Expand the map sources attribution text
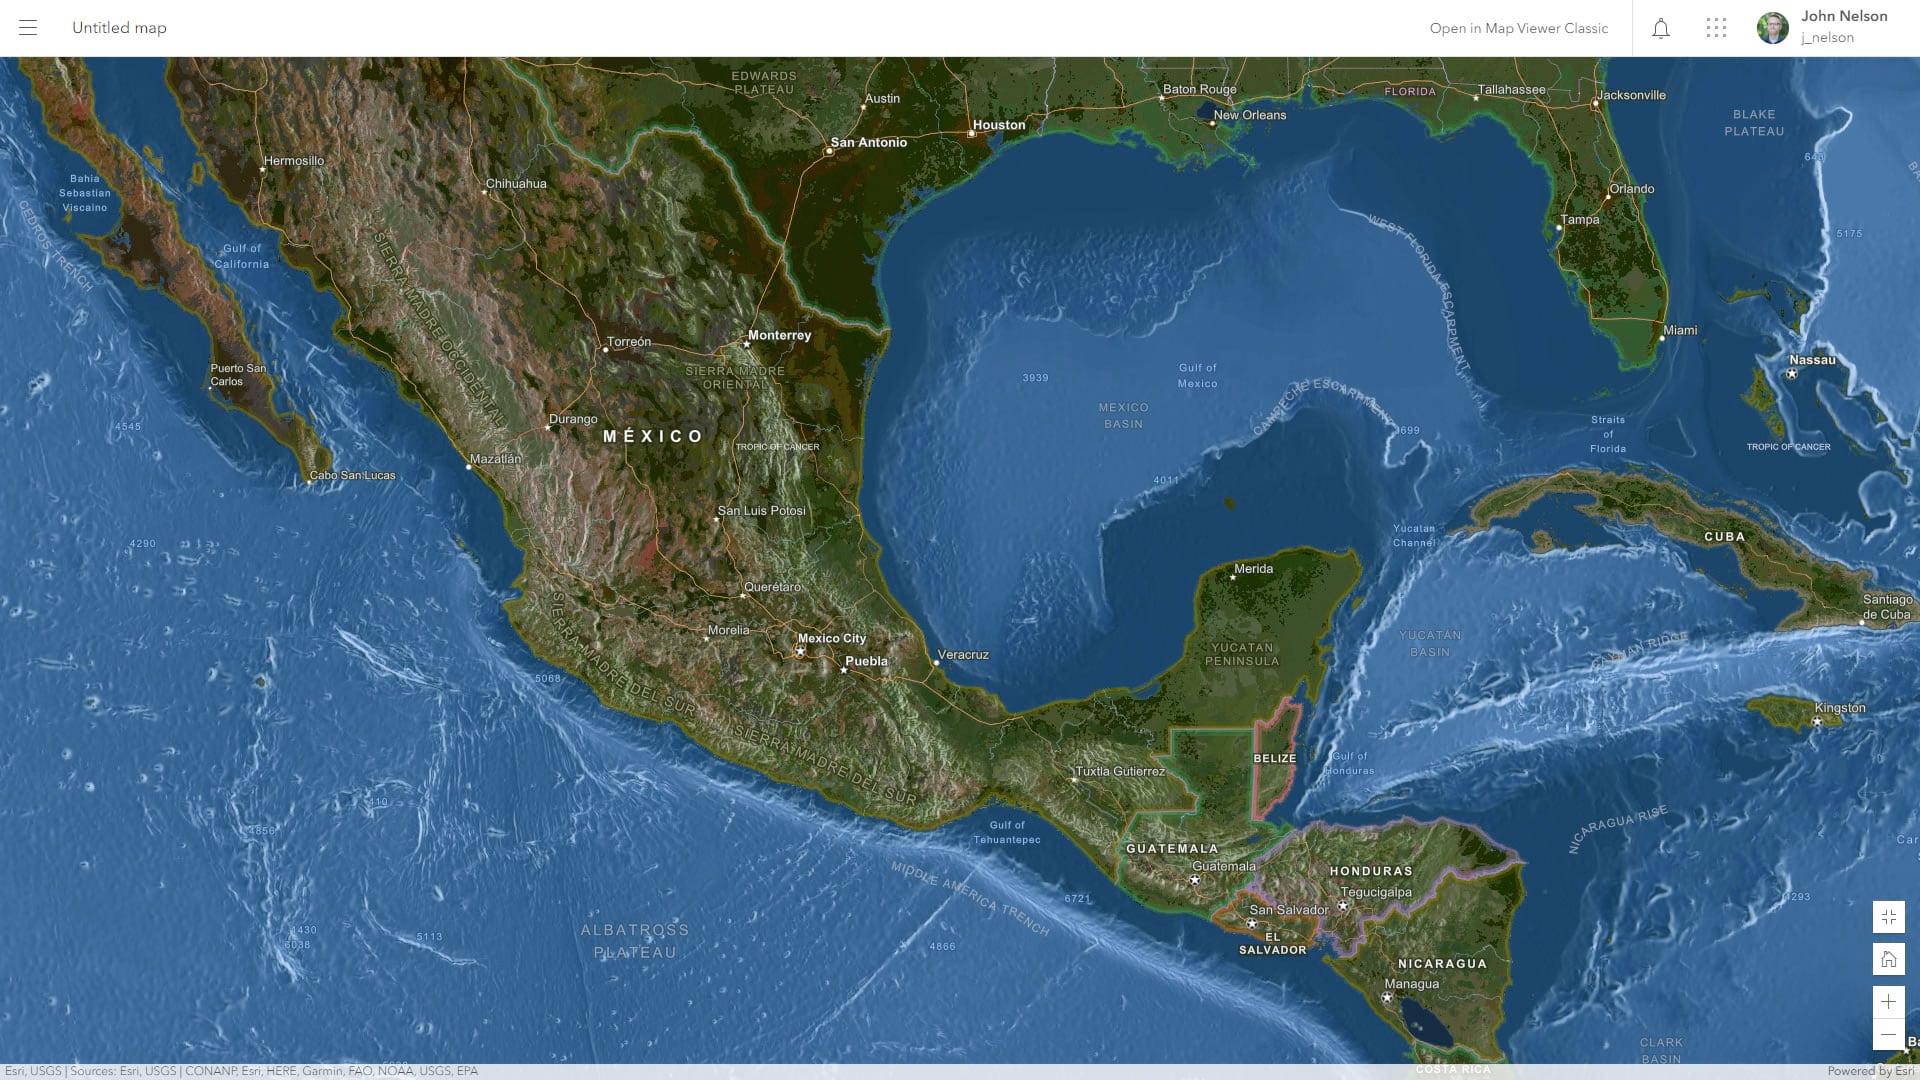1920x1080 pixels. coord(241,1071)
